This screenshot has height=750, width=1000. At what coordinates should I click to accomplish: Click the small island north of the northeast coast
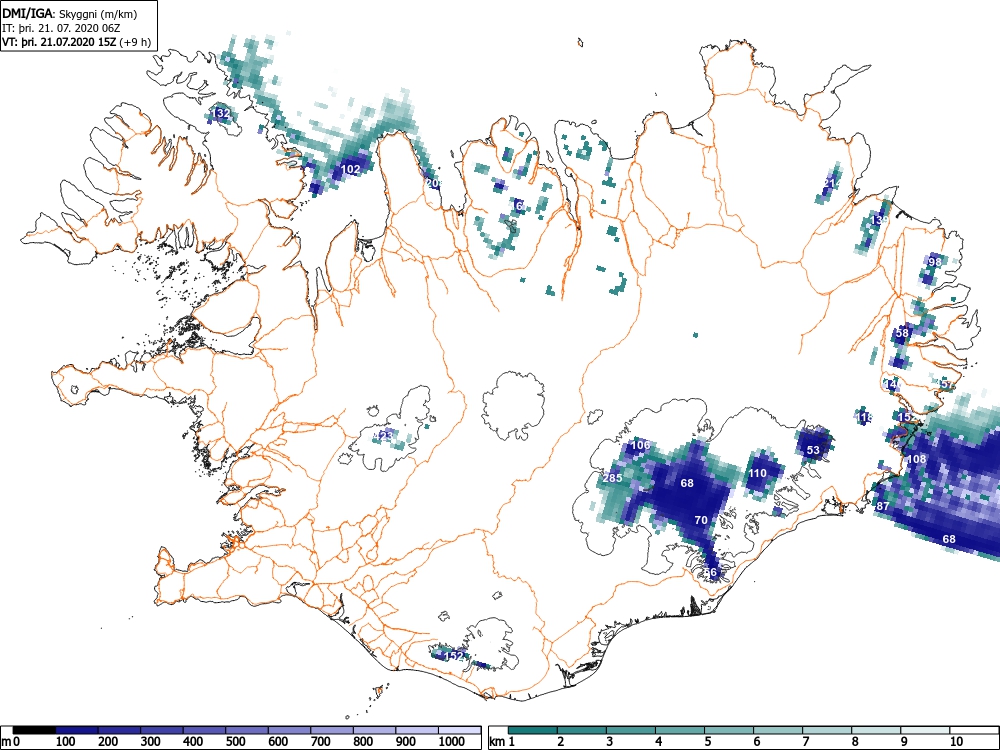coord(580,43)
